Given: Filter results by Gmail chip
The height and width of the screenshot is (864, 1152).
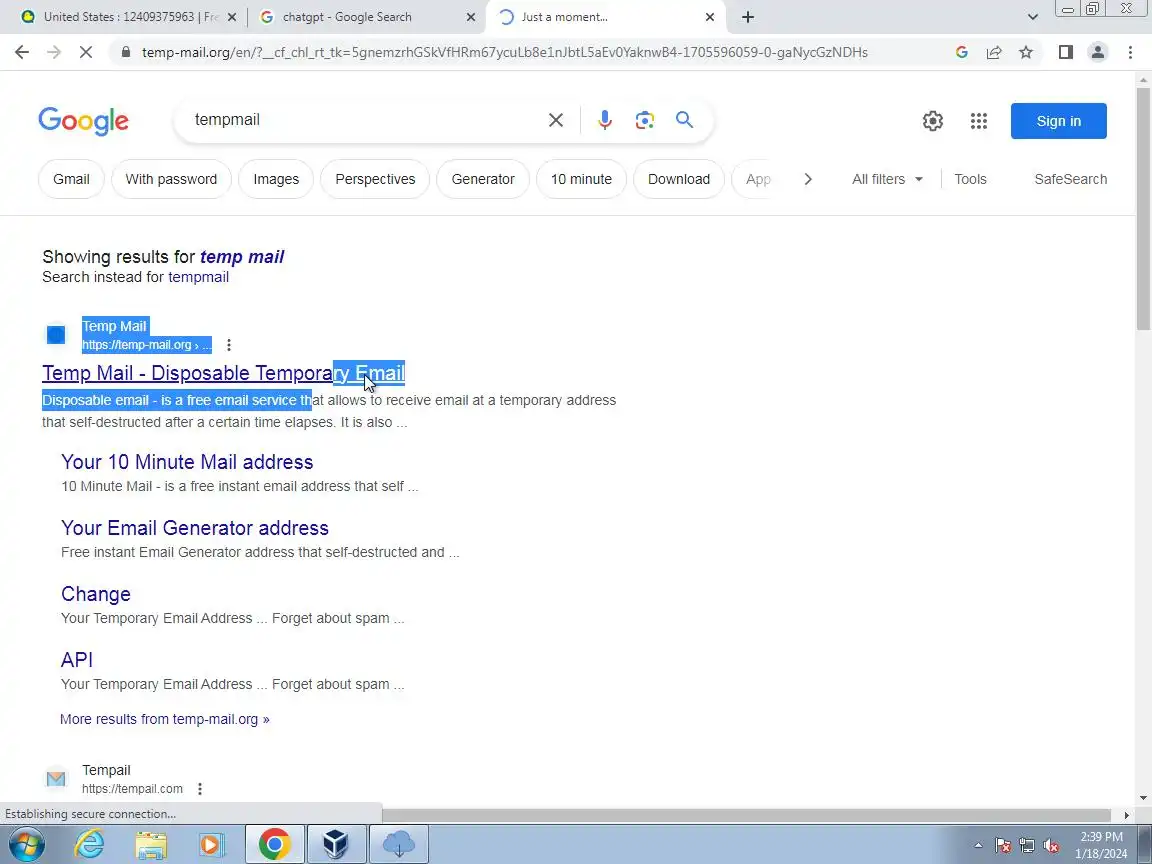Looking at the screenshot, I should click(71, 179).
